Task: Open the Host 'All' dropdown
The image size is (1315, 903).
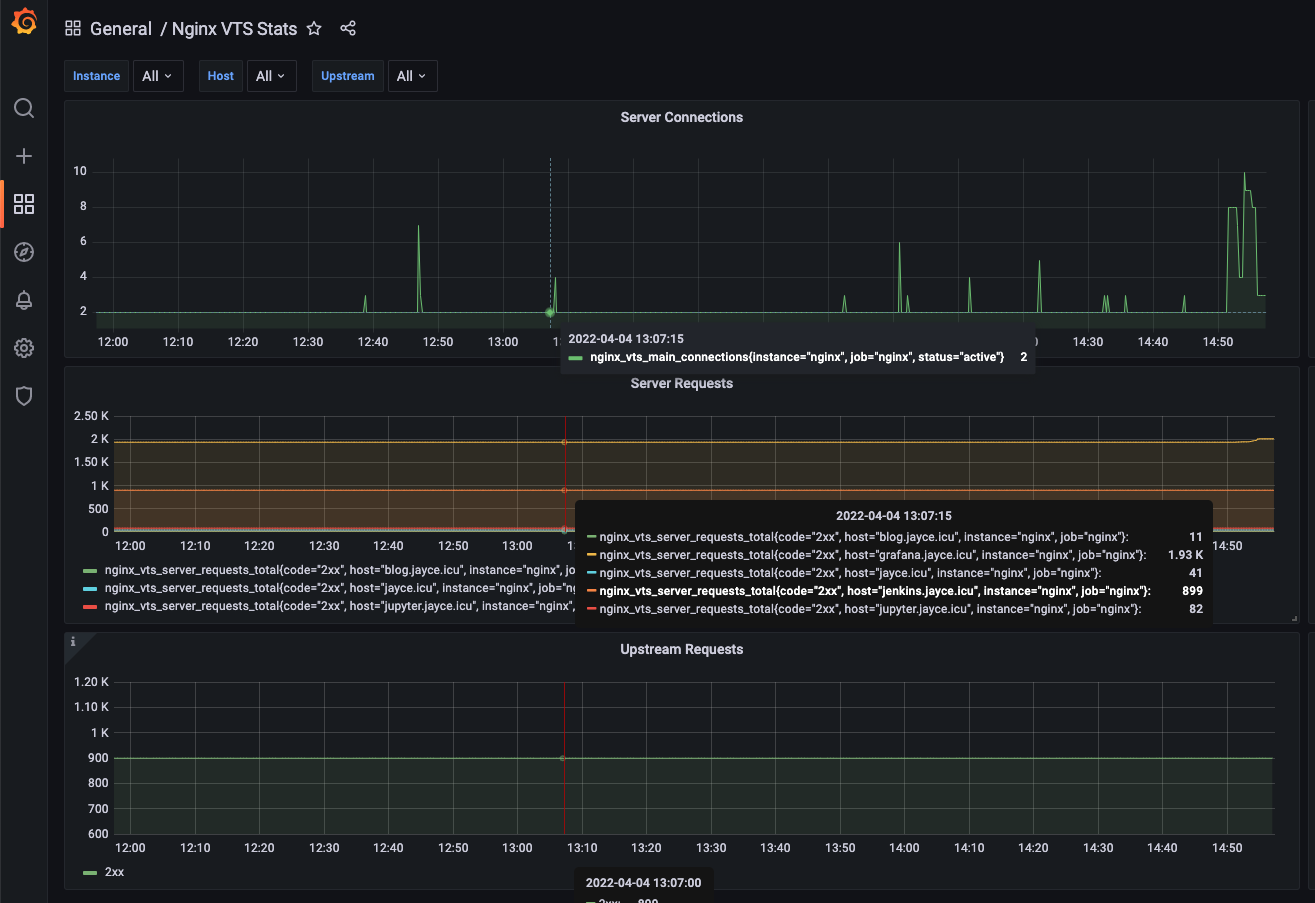Action: [271, 75]
